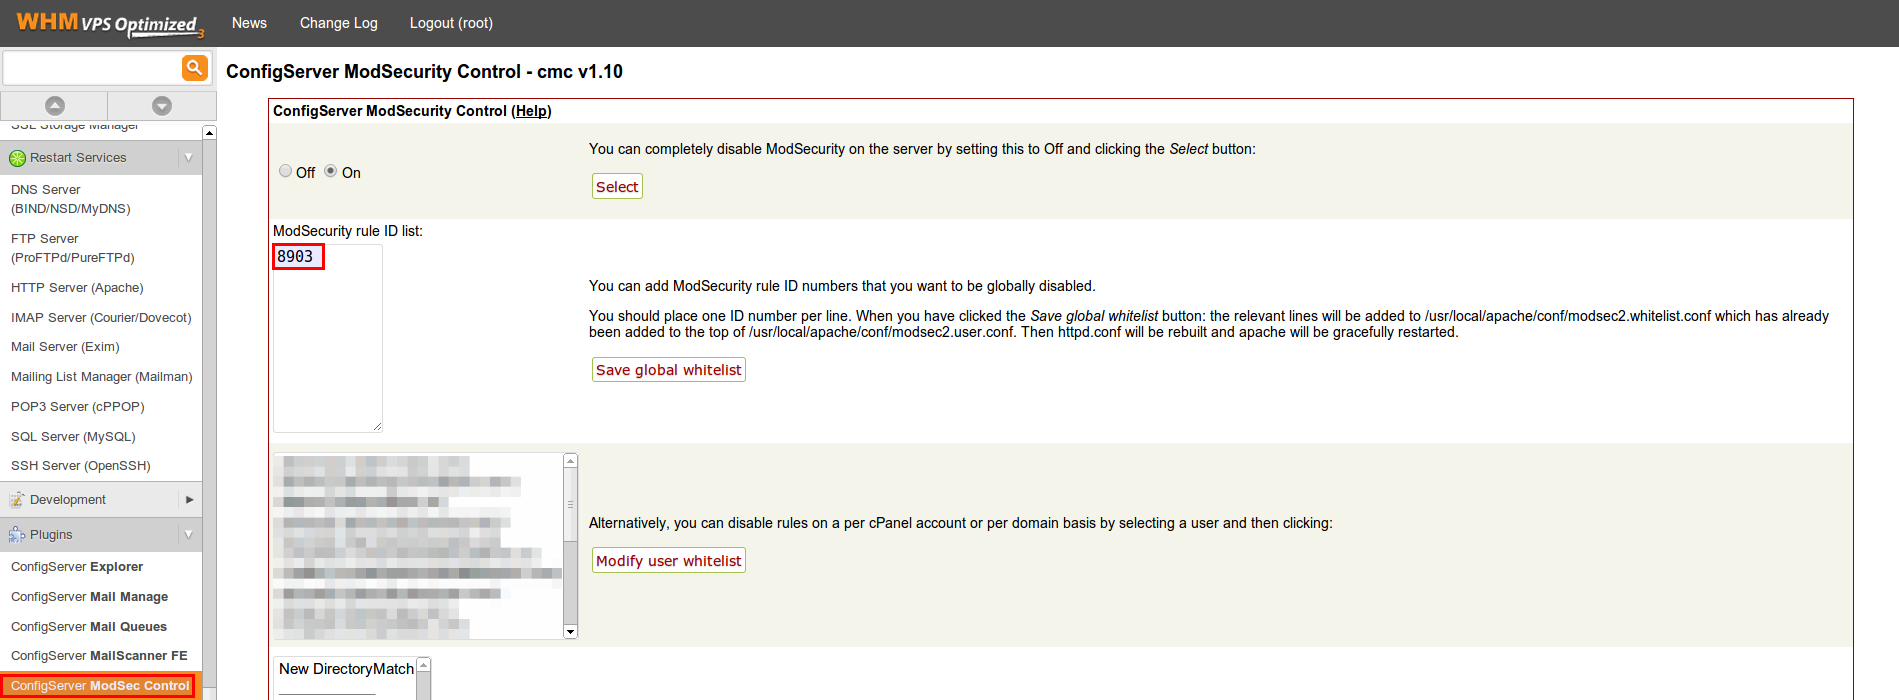Open ConfigServer Mail Manage link

[90, 597]
